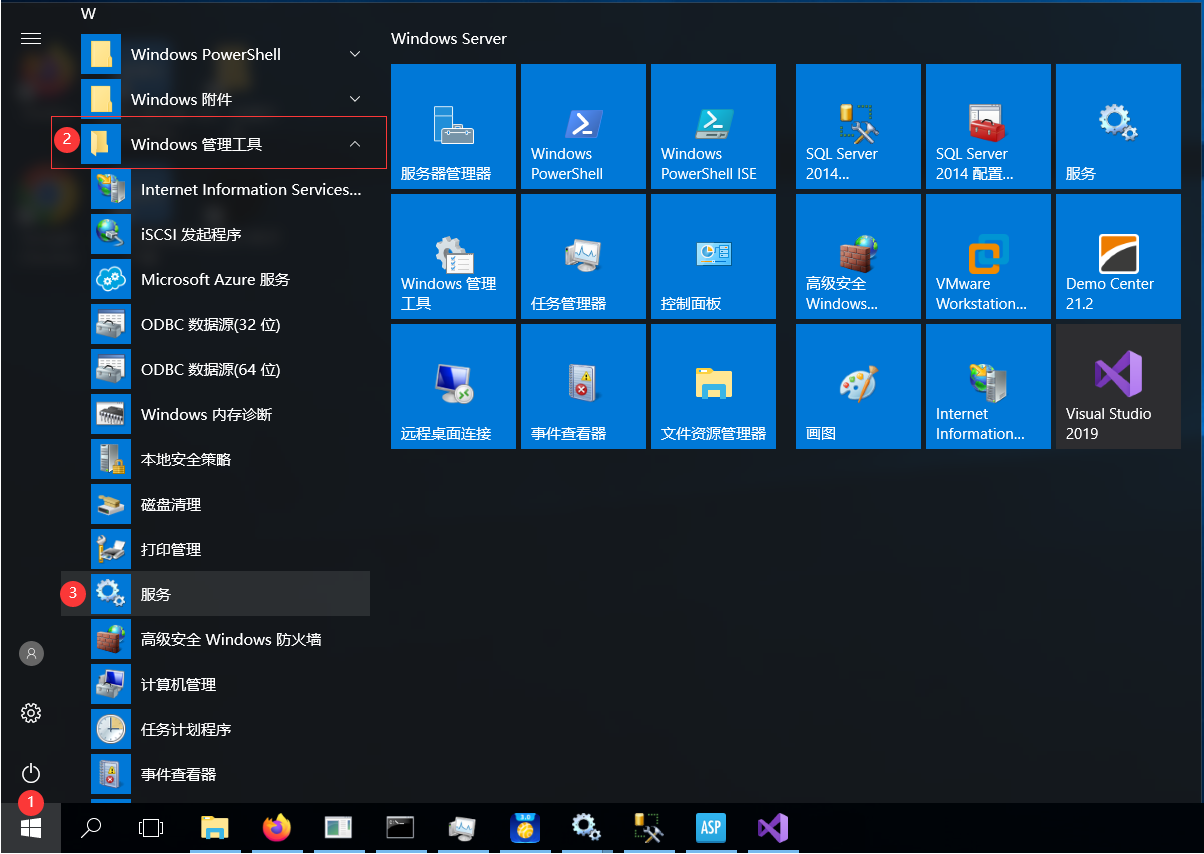Open the 服务器管理器 tile
The image size is (1204, 854).
[453, 126]
